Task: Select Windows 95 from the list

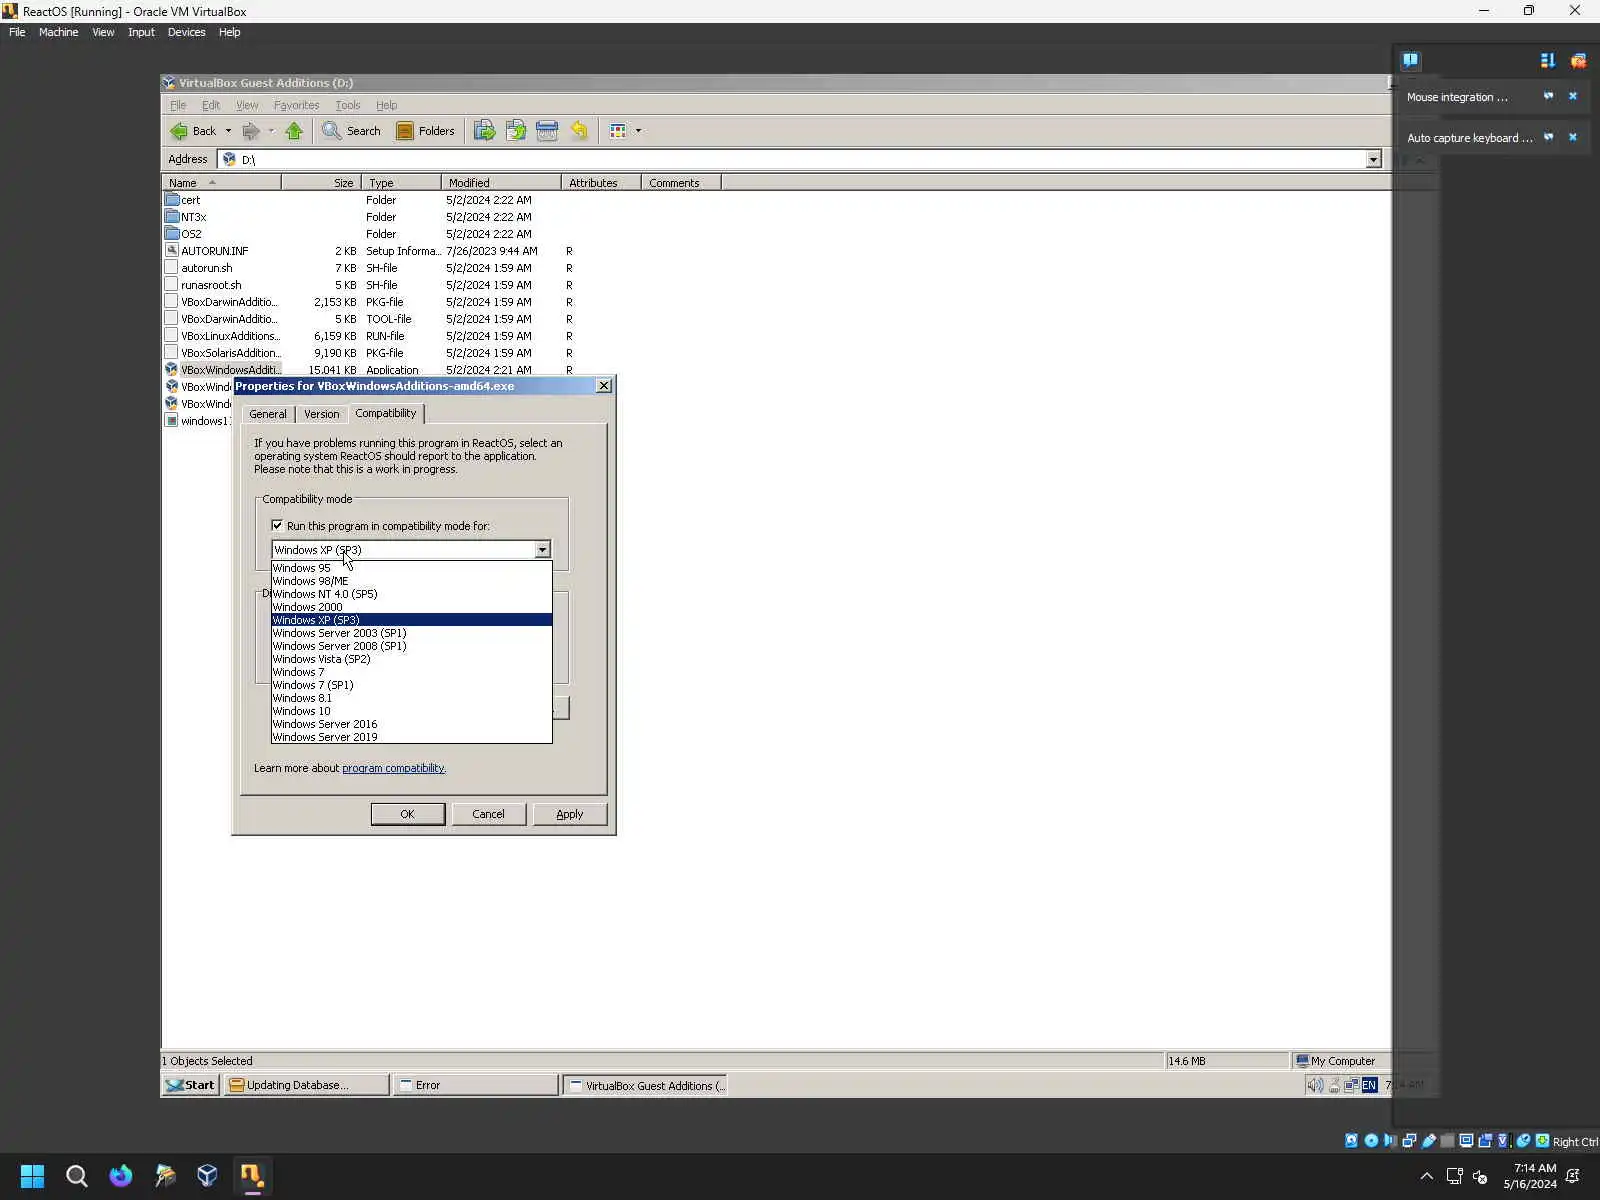Action: click(411, 568)
